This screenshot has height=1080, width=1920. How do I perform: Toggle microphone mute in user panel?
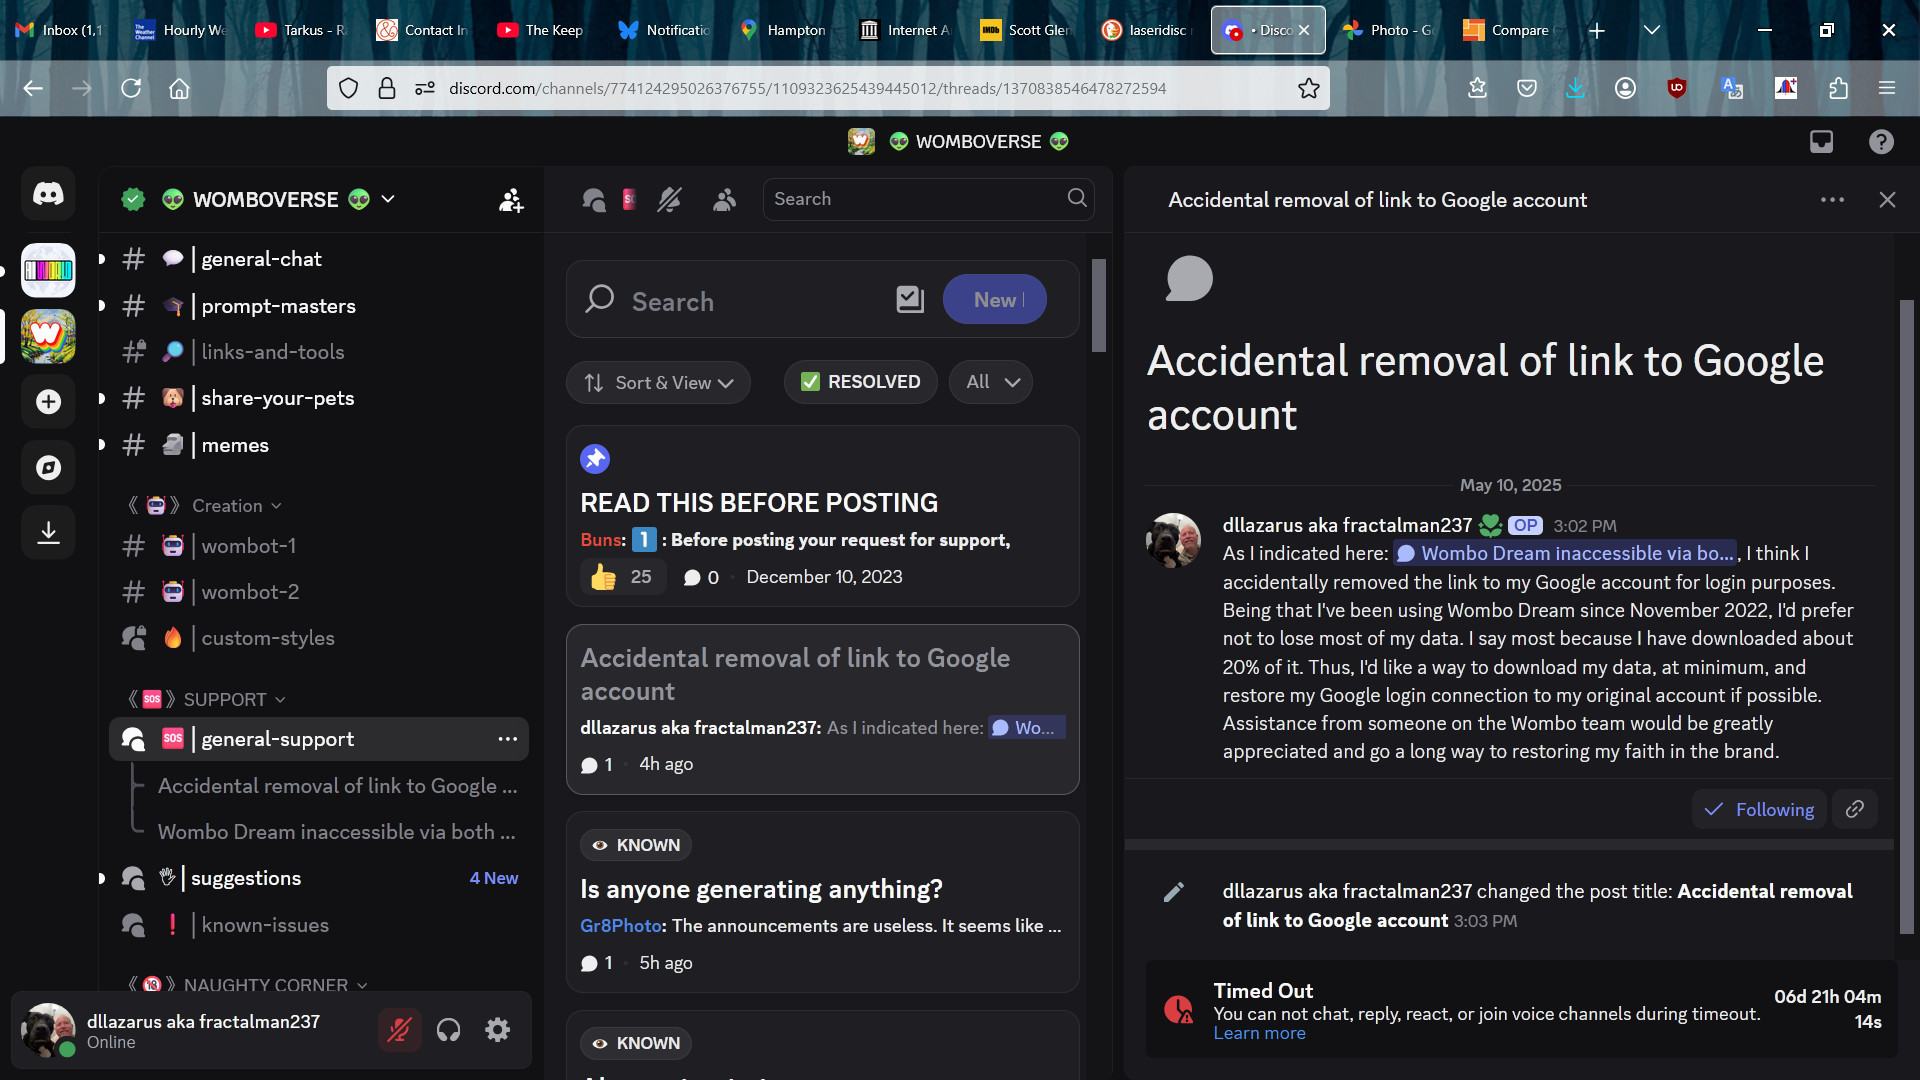(399, 1030)
